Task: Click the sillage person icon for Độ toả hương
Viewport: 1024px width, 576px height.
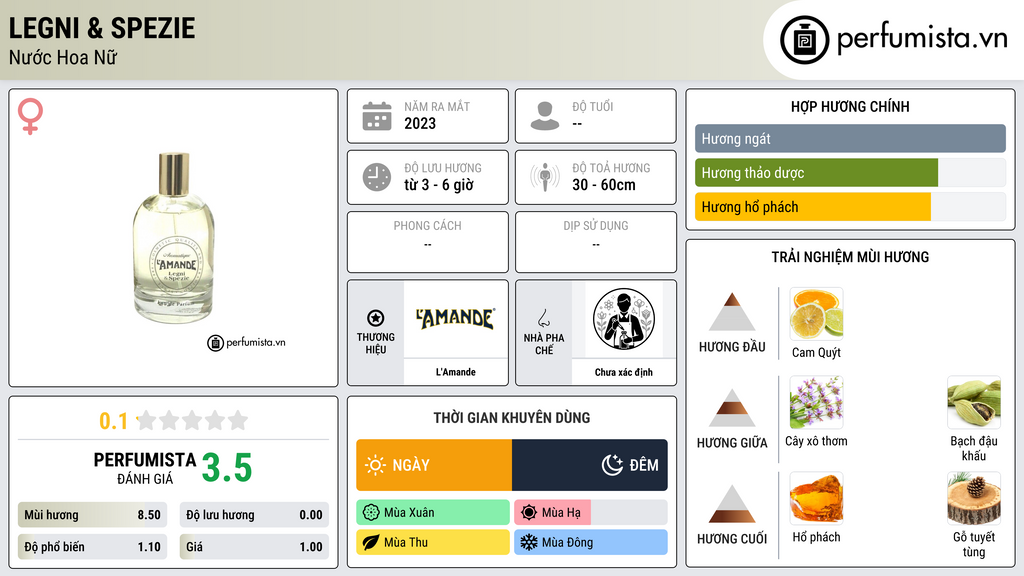Action: point(545,177)
